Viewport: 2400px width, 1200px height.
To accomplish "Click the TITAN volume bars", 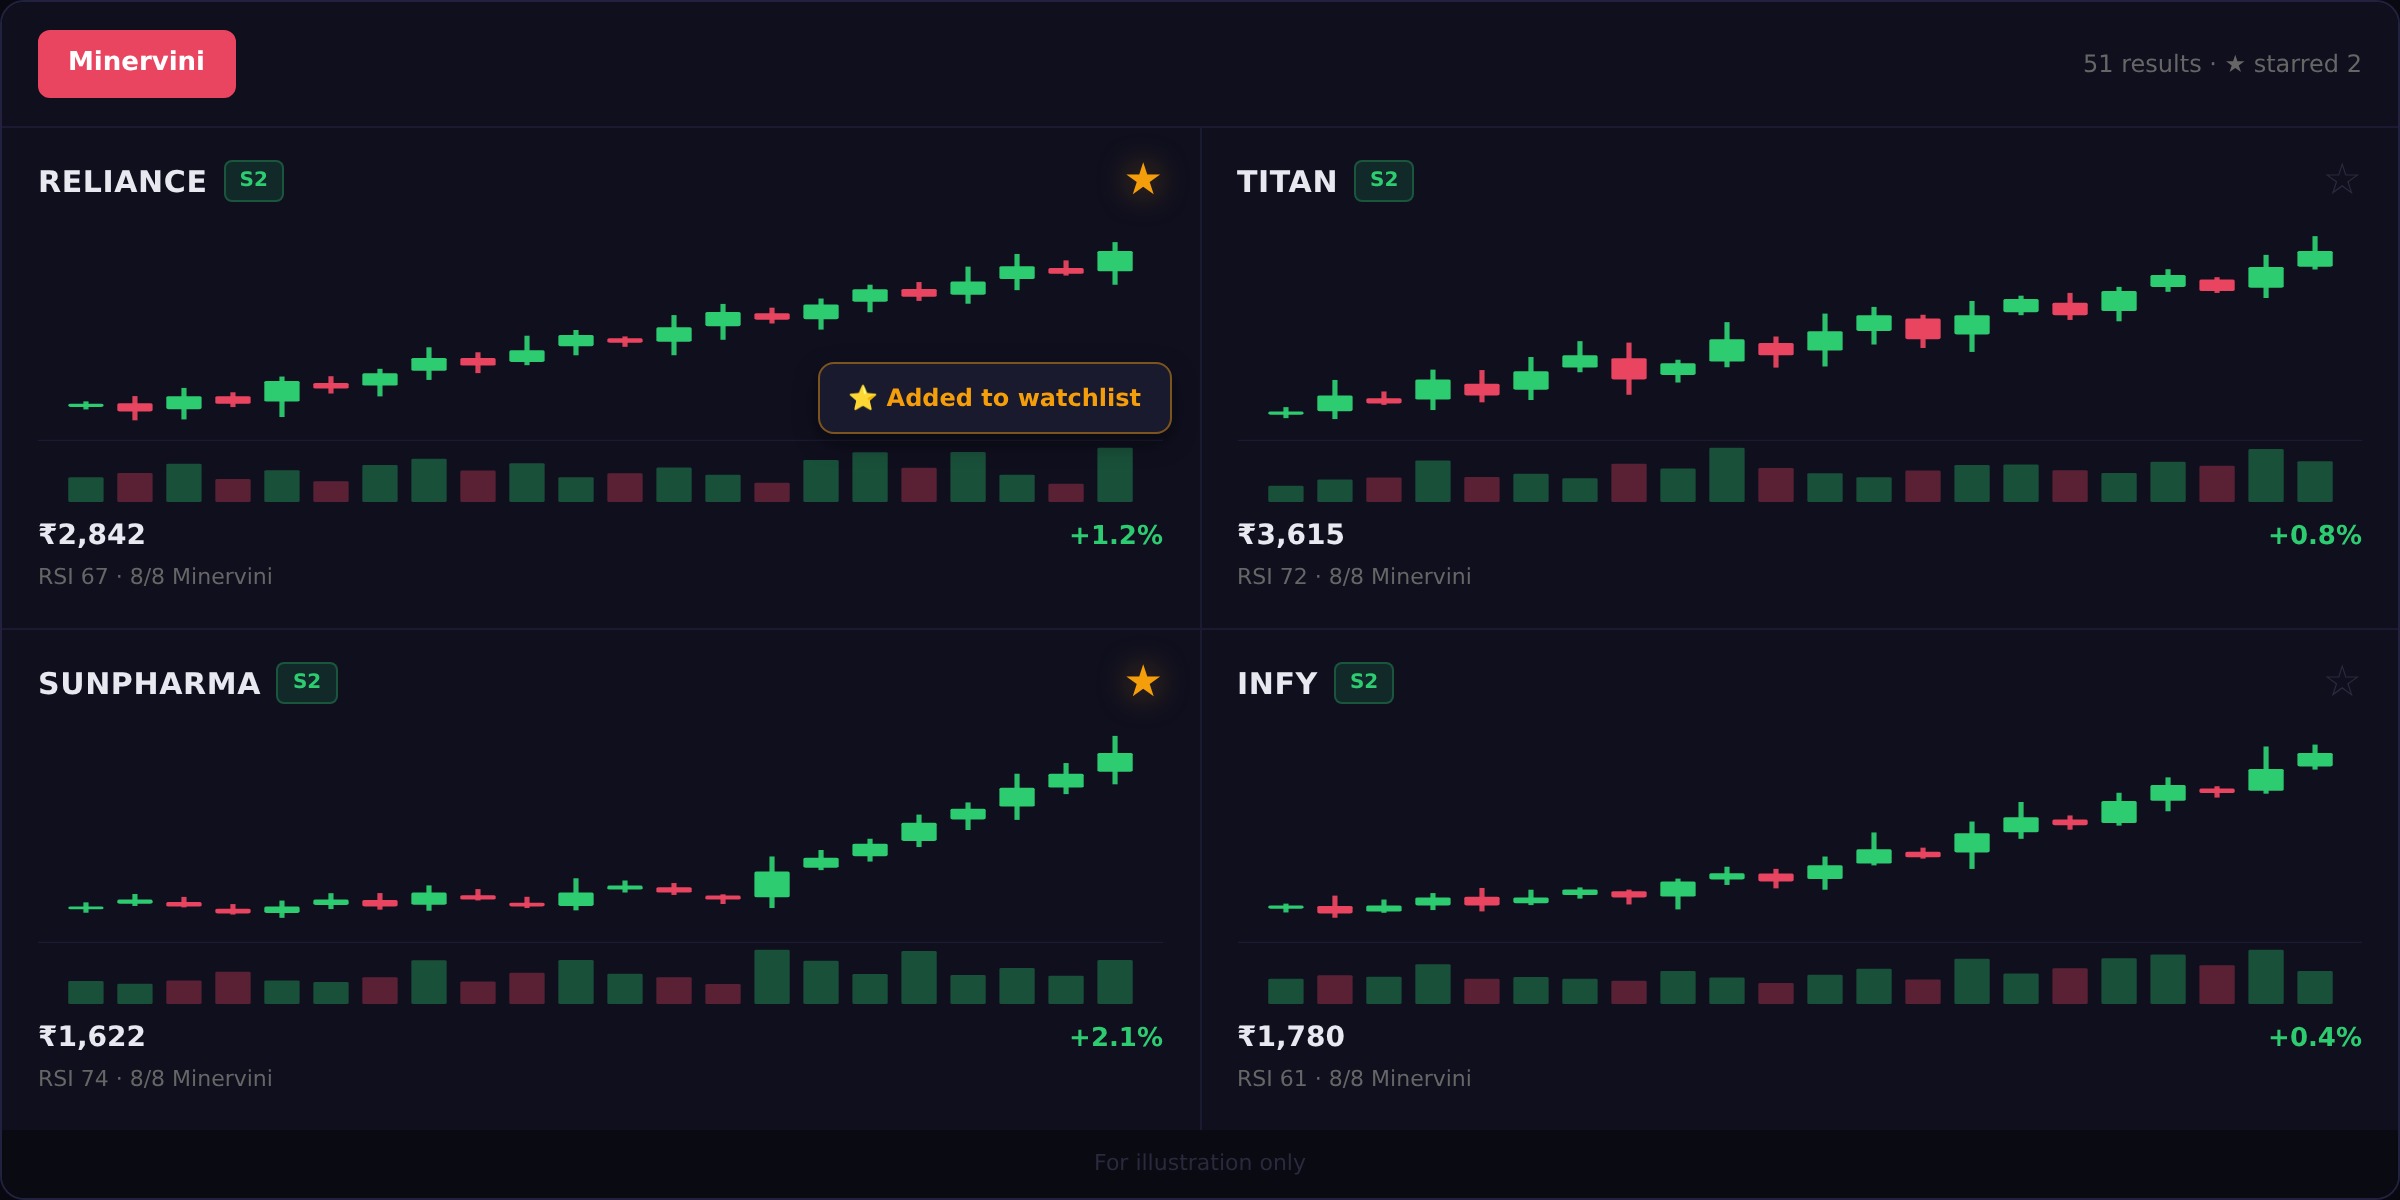I will [x=1800, y=475].
